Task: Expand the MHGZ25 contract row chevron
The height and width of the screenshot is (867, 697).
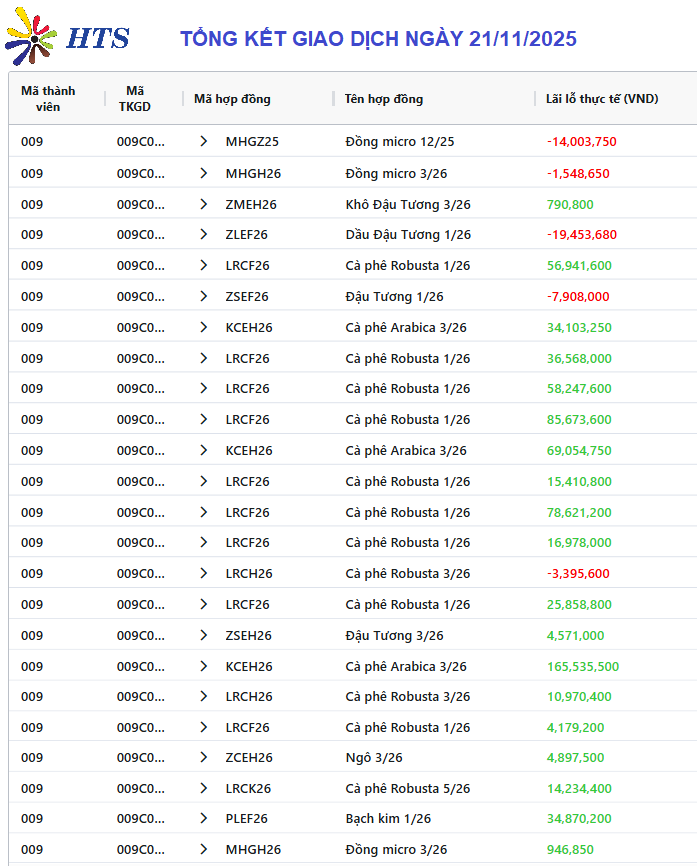Action: (x=204, y=142)
